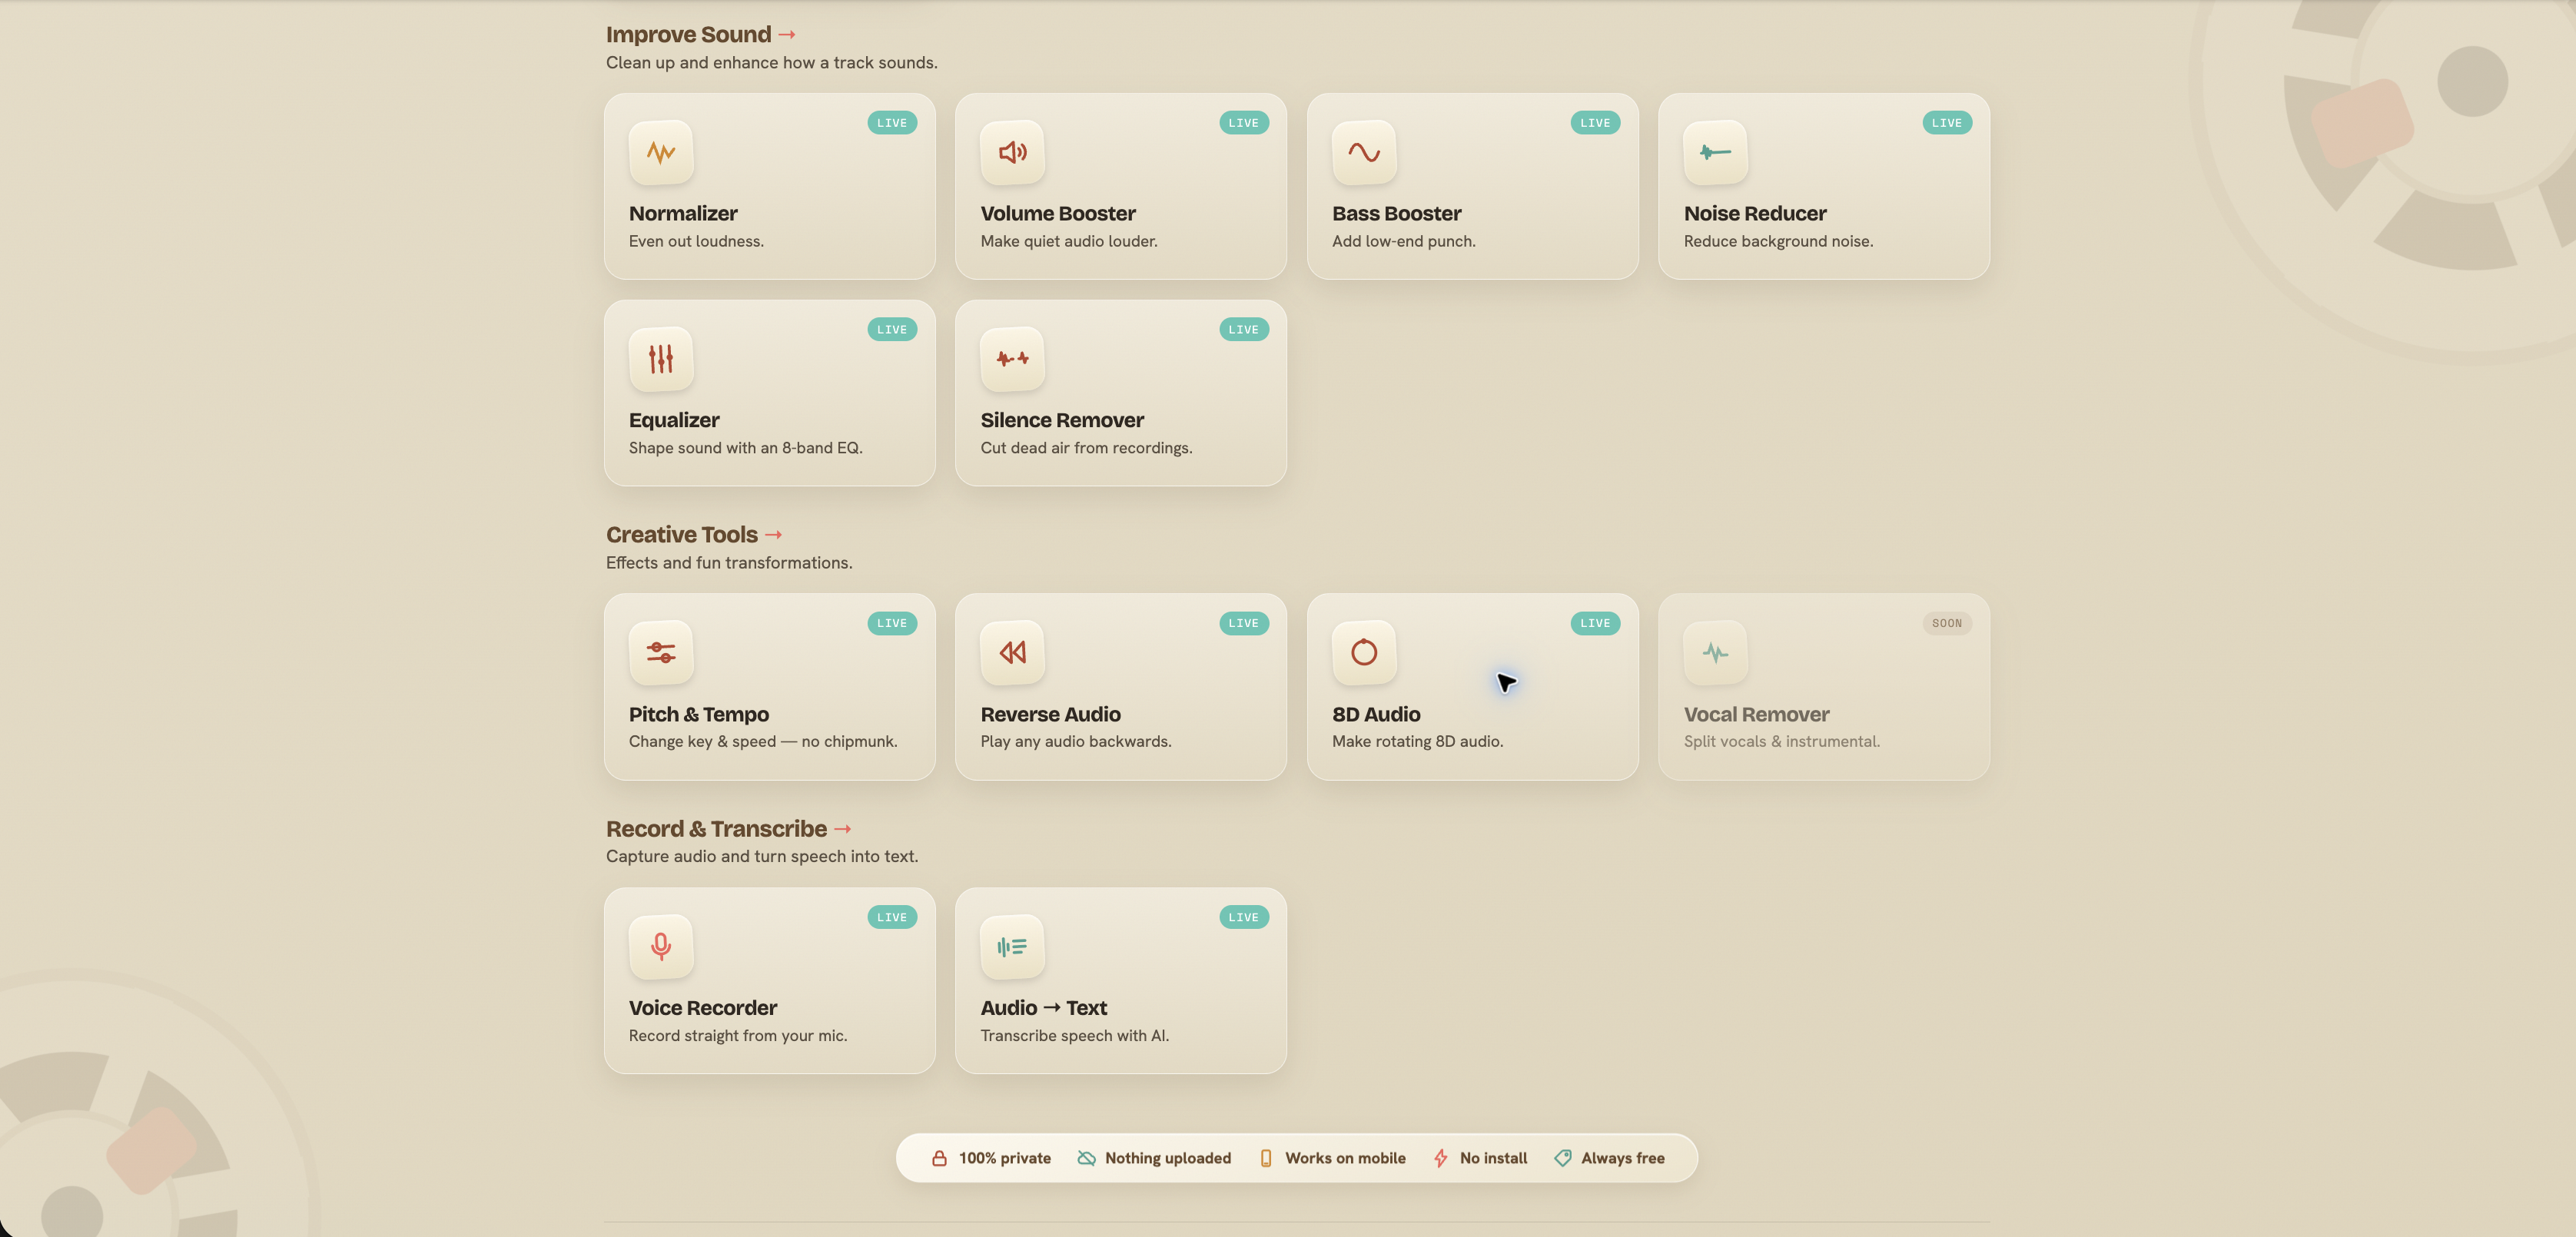
Task: Click the text "Split vocals & instrumental."
Action: pos(1781,742)
